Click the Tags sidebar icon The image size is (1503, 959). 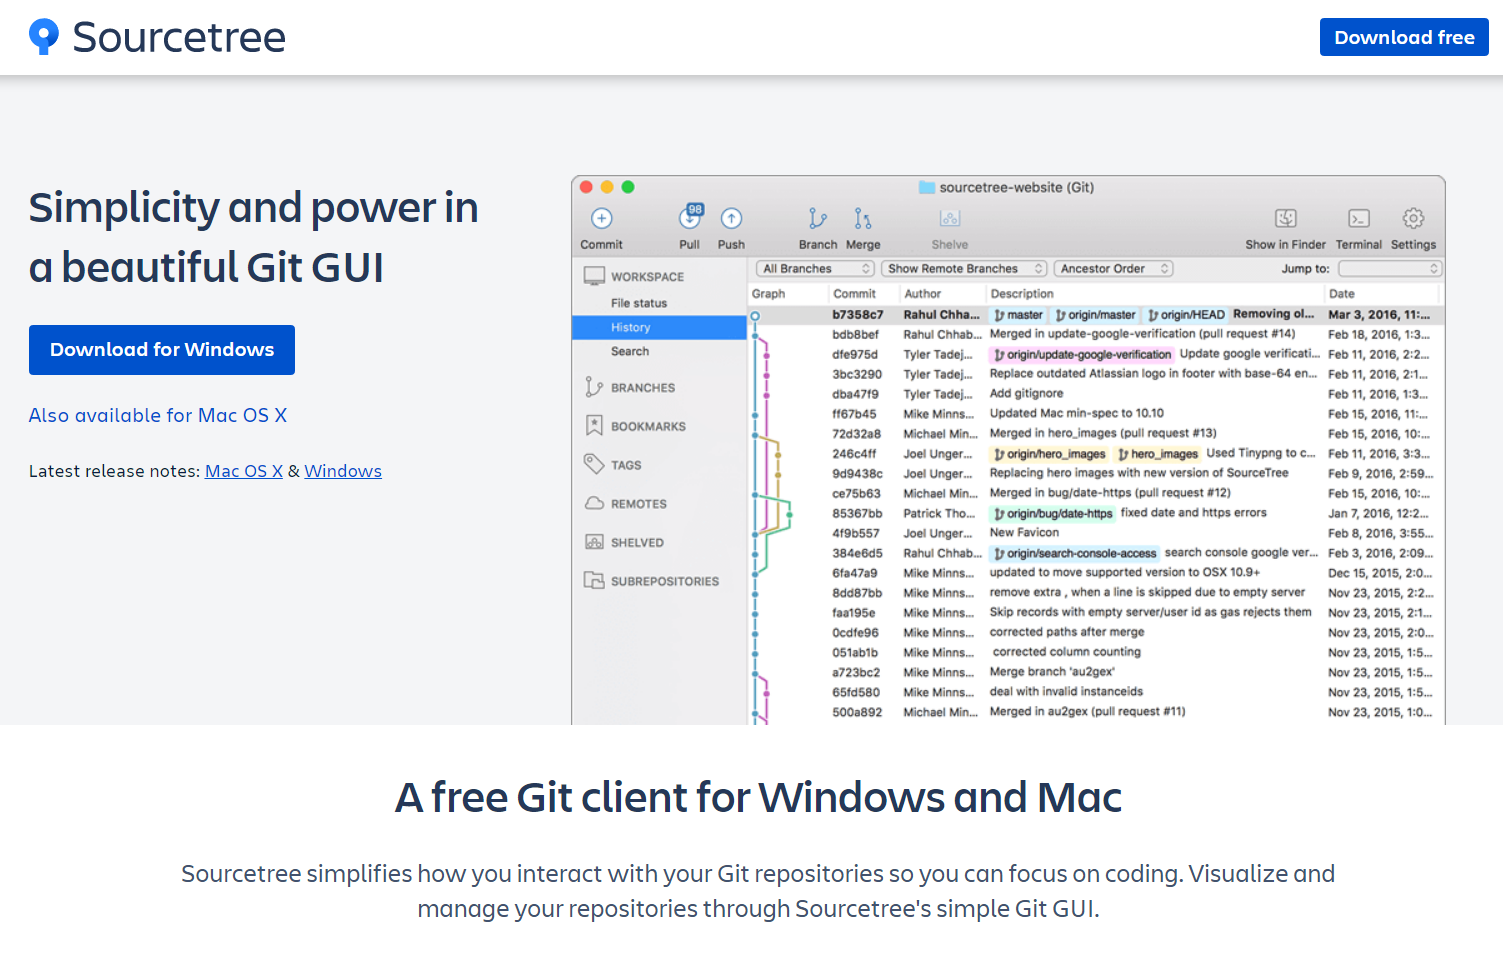[594, 464]
